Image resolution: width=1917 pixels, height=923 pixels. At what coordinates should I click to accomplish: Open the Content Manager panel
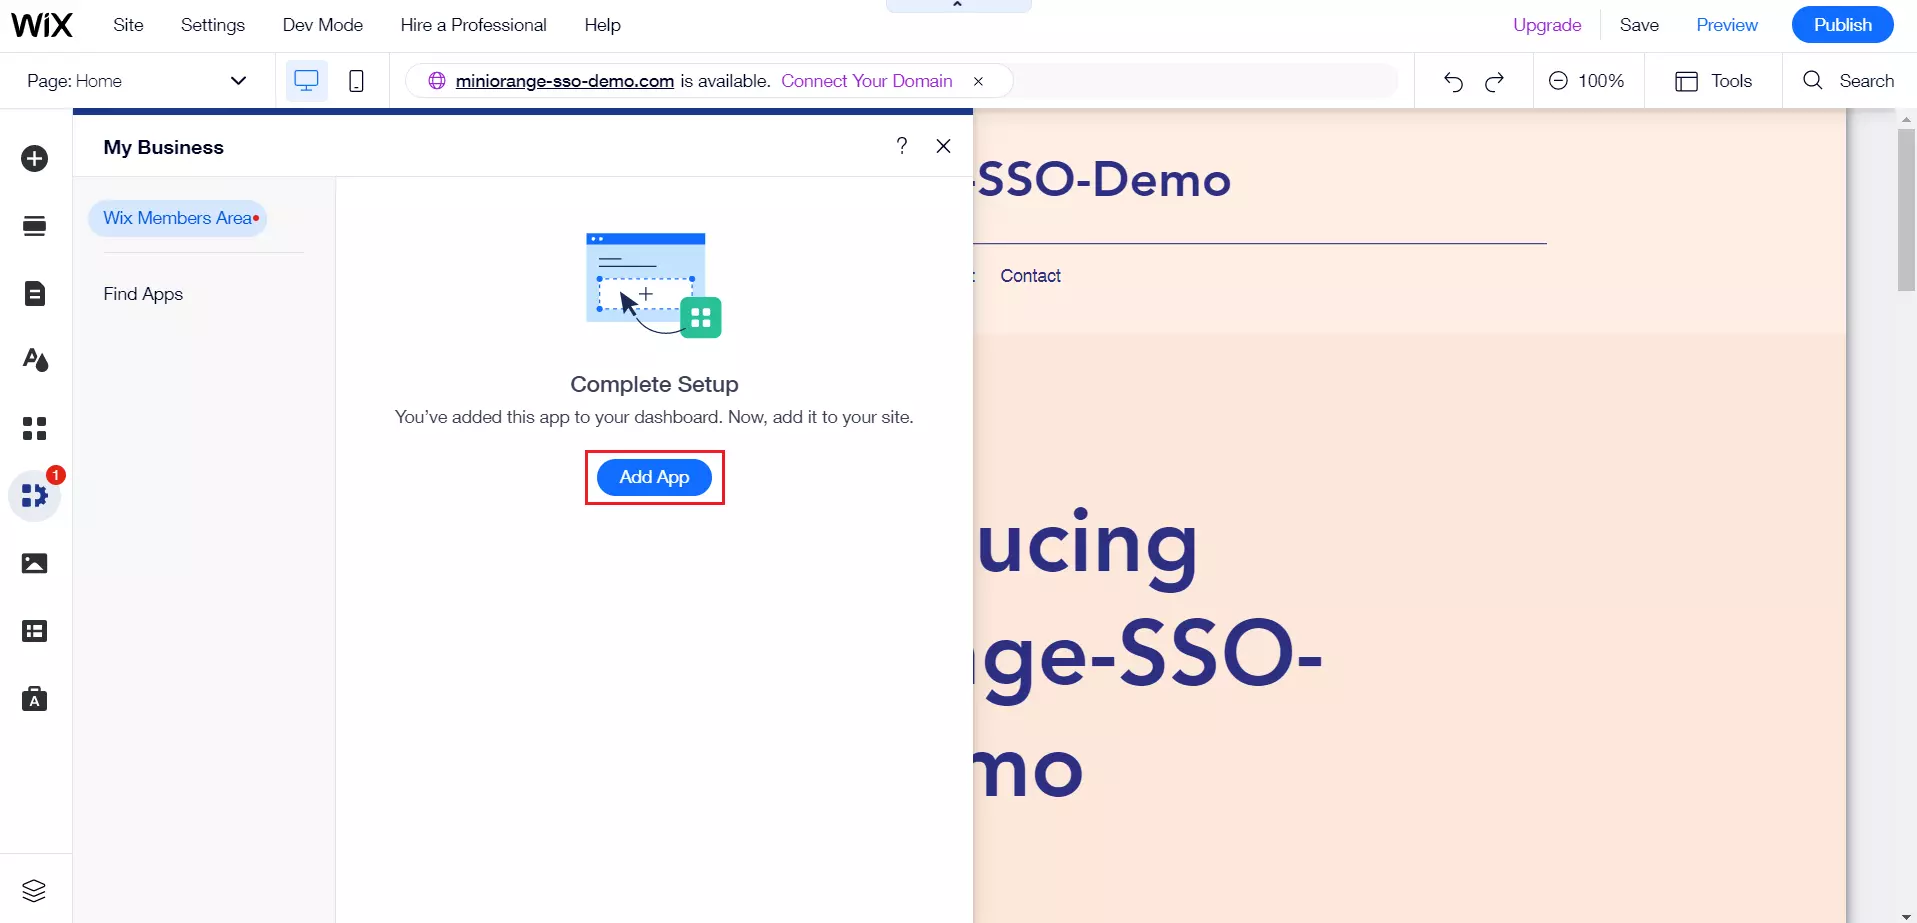tap(35, 631)
